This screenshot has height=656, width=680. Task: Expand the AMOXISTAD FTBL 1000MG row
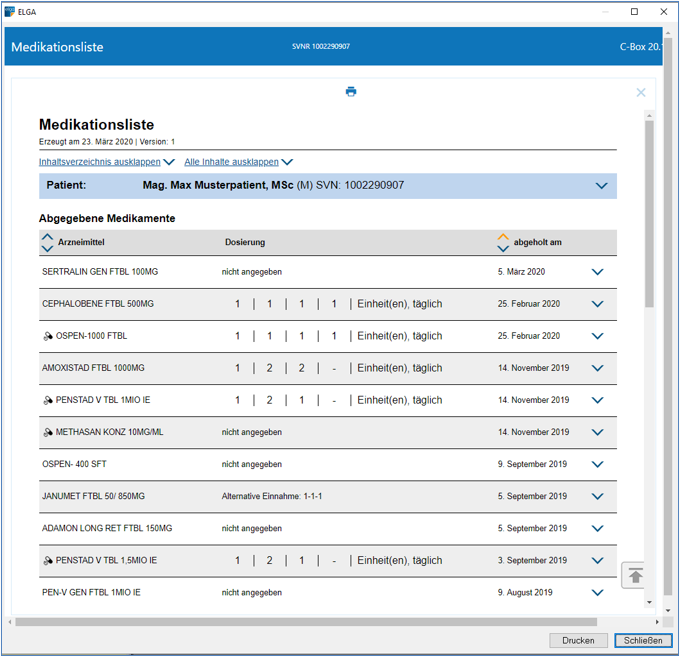[x=598, y=368]
